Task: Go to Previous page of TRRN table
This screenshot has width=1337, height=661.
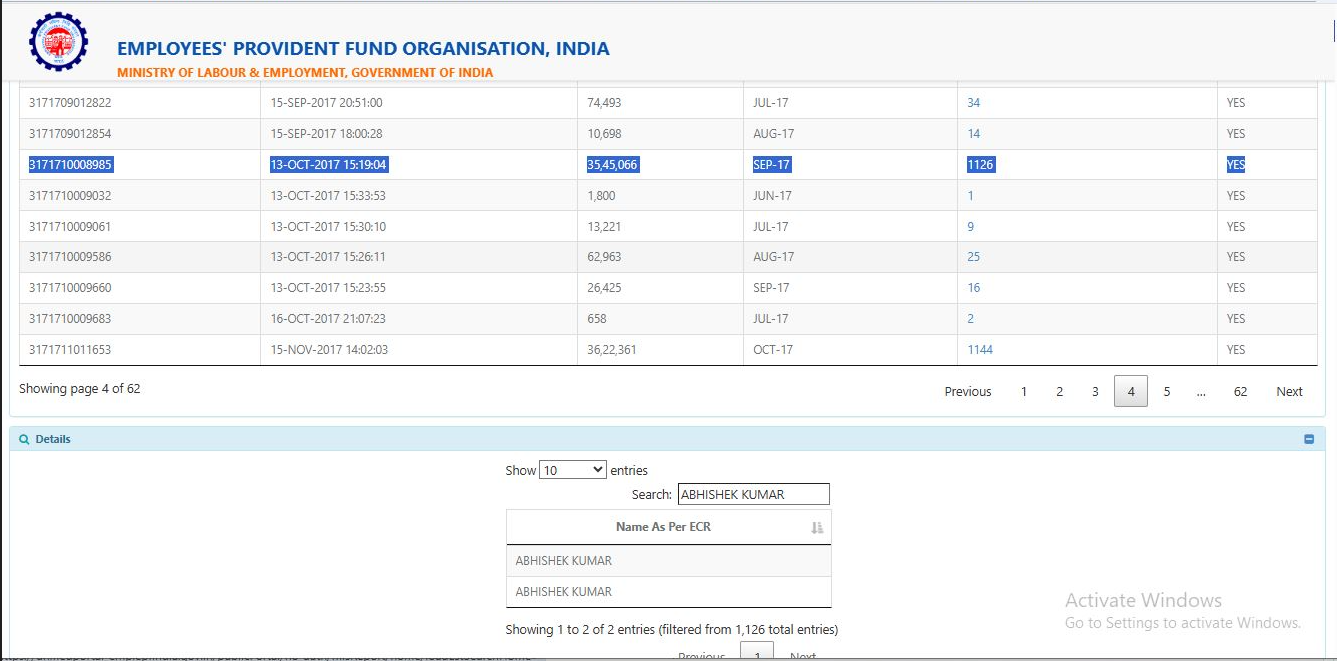Action: tap(967, 391)
